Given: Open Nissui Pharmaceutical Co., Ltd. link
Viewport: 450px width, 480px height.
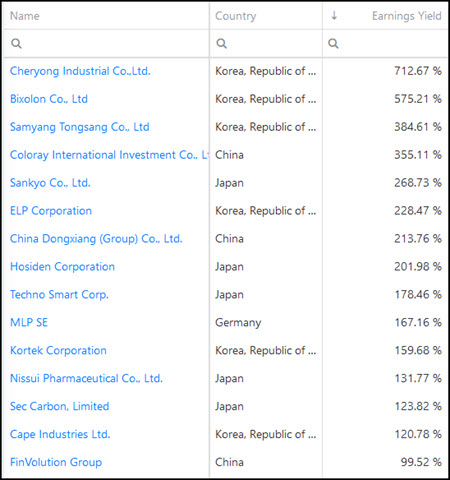Looking at the screenshot, I should (x=86, y=379).
